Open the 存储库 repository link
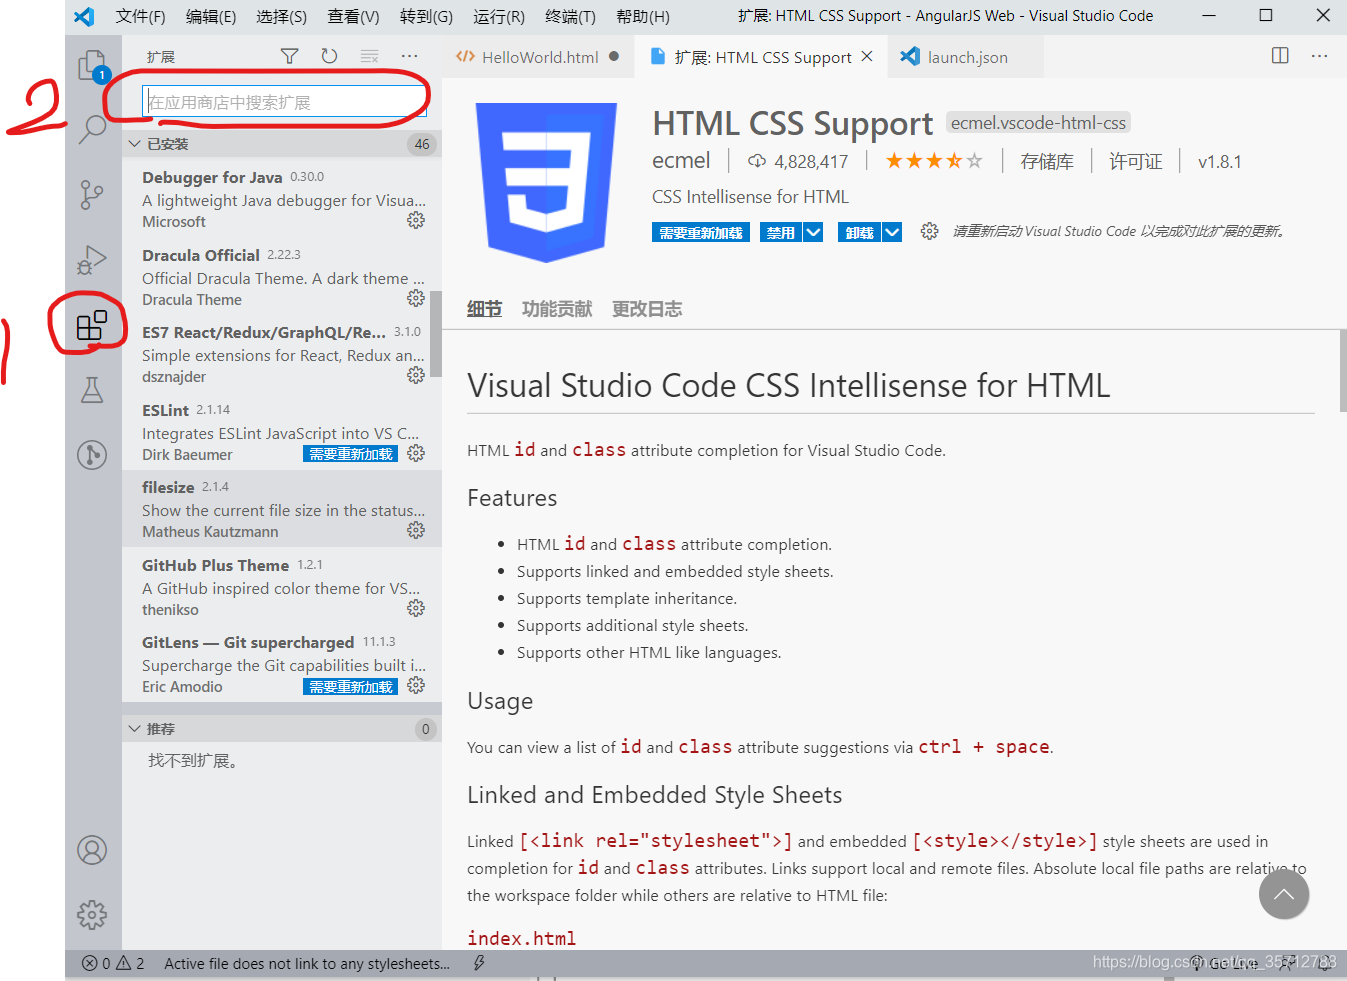1347x981 pixels. (1047, 161)
